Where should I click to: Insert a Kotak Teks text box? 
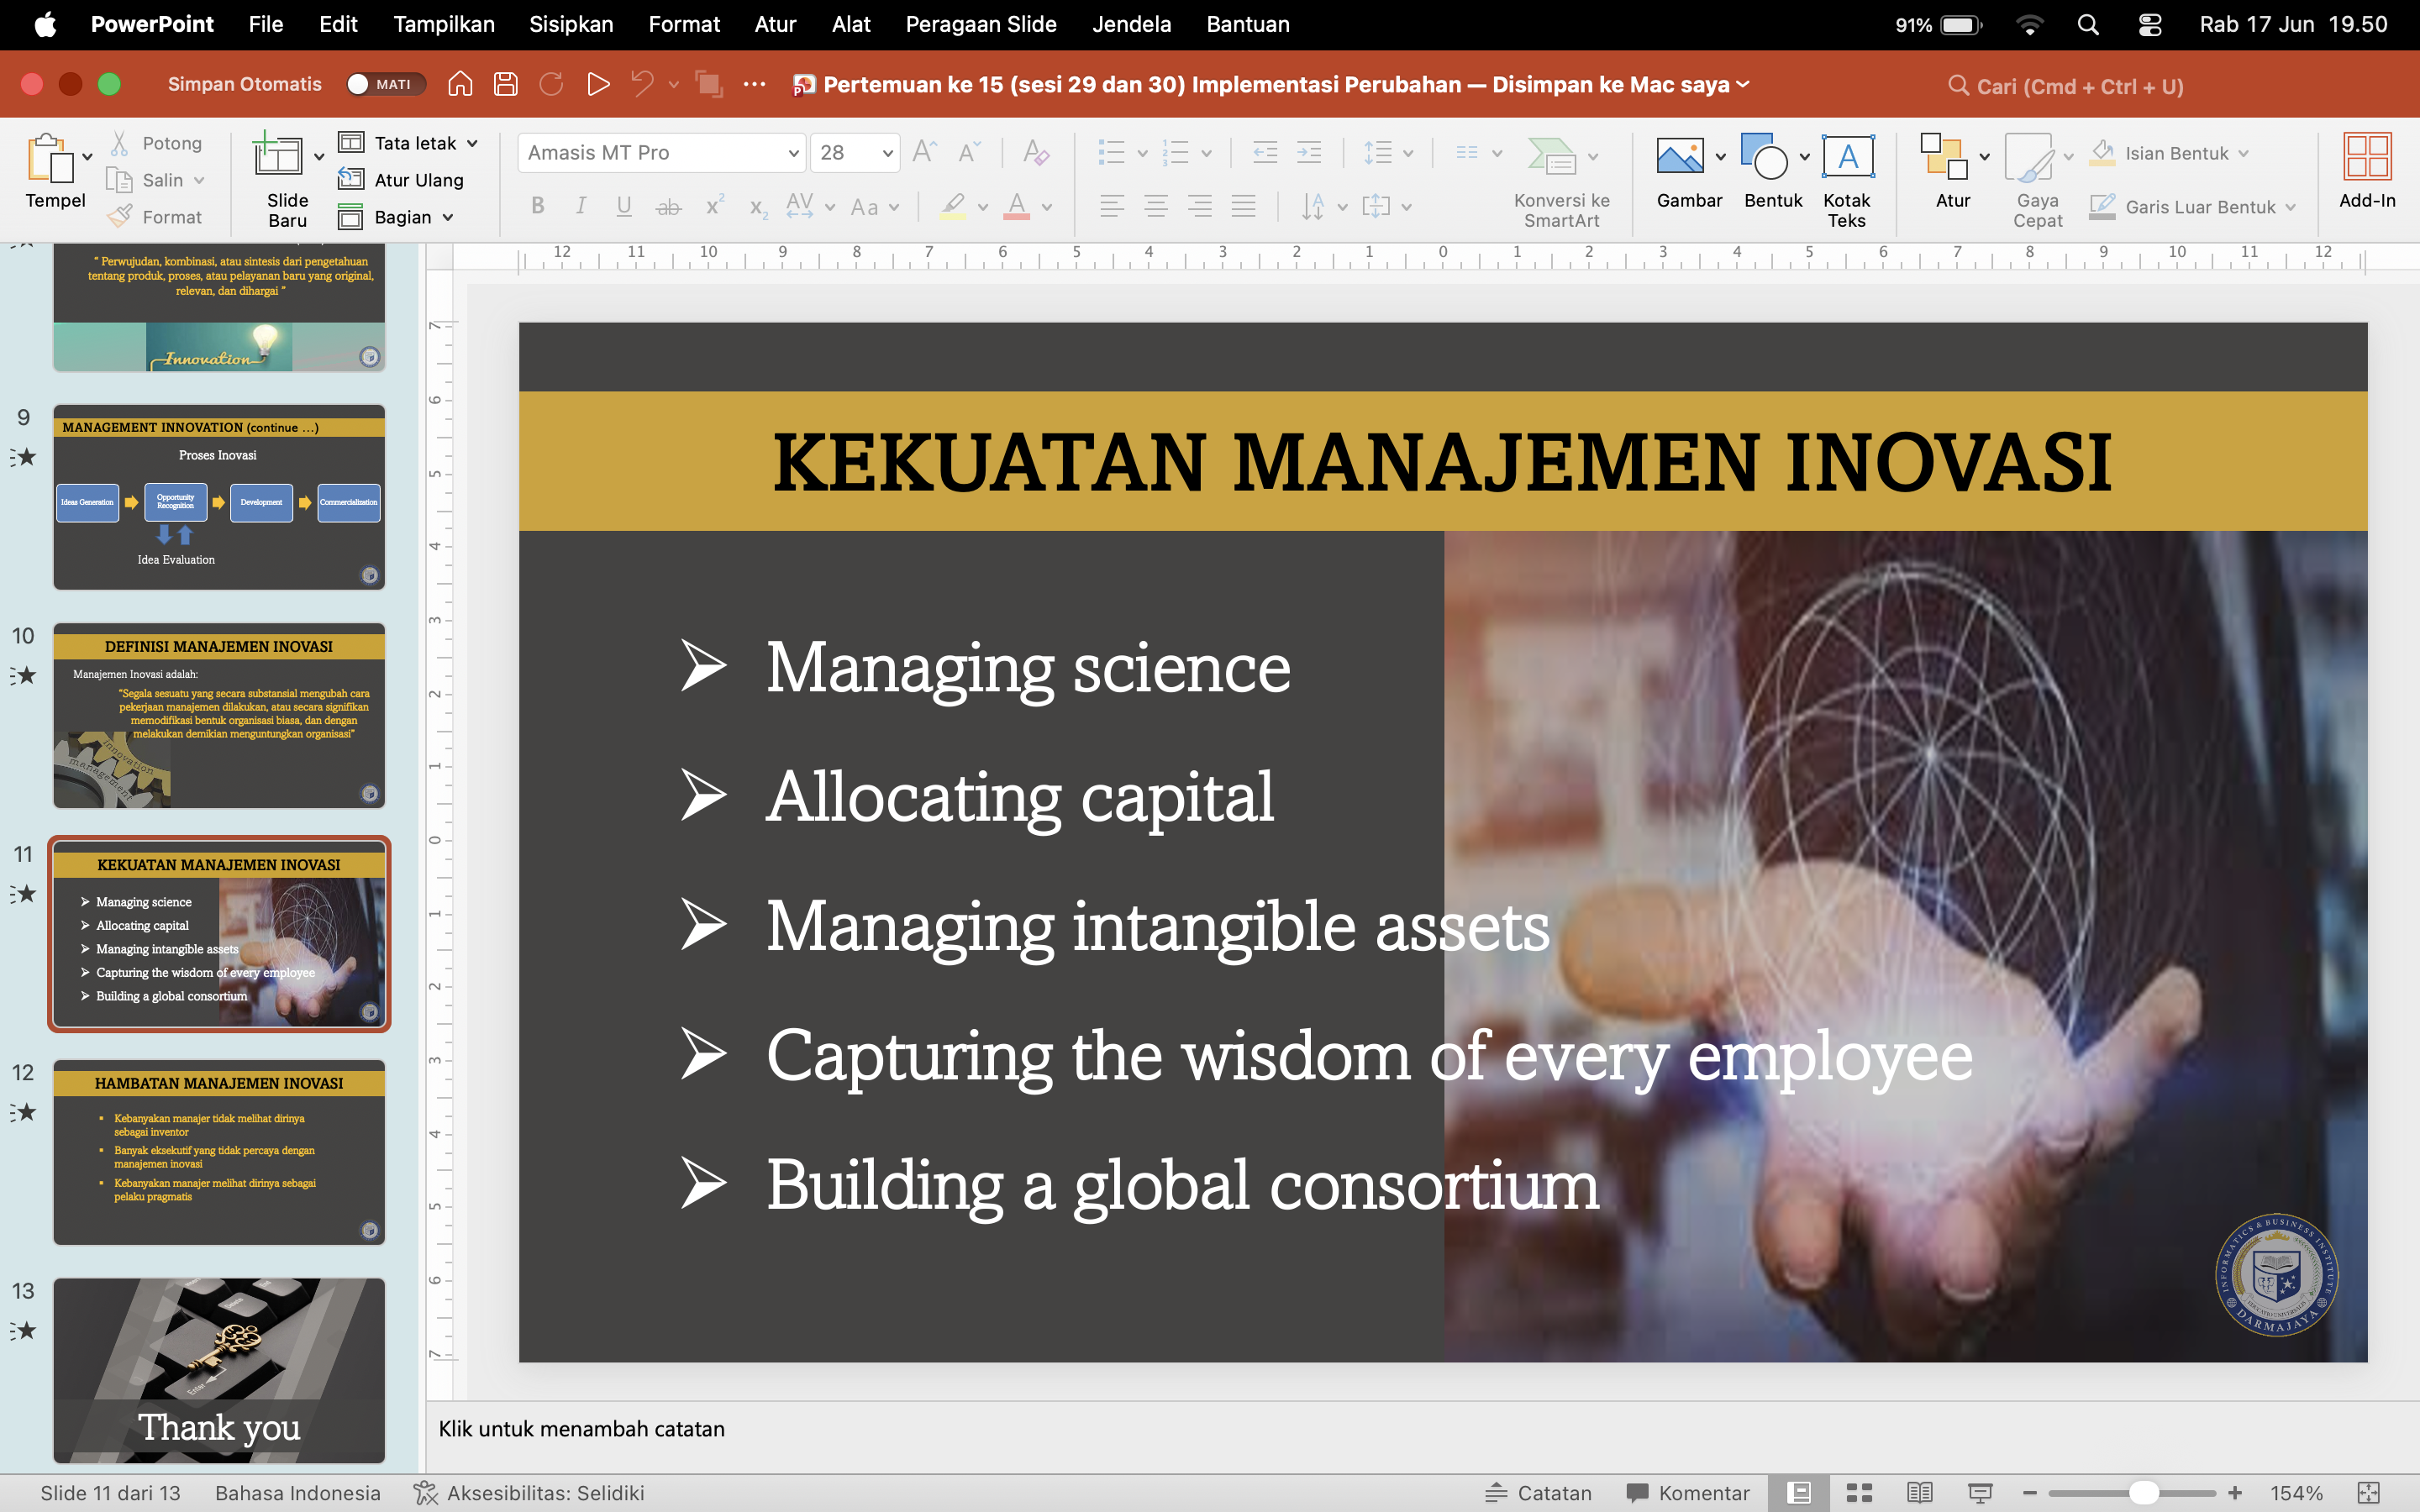pos(1847,156)
